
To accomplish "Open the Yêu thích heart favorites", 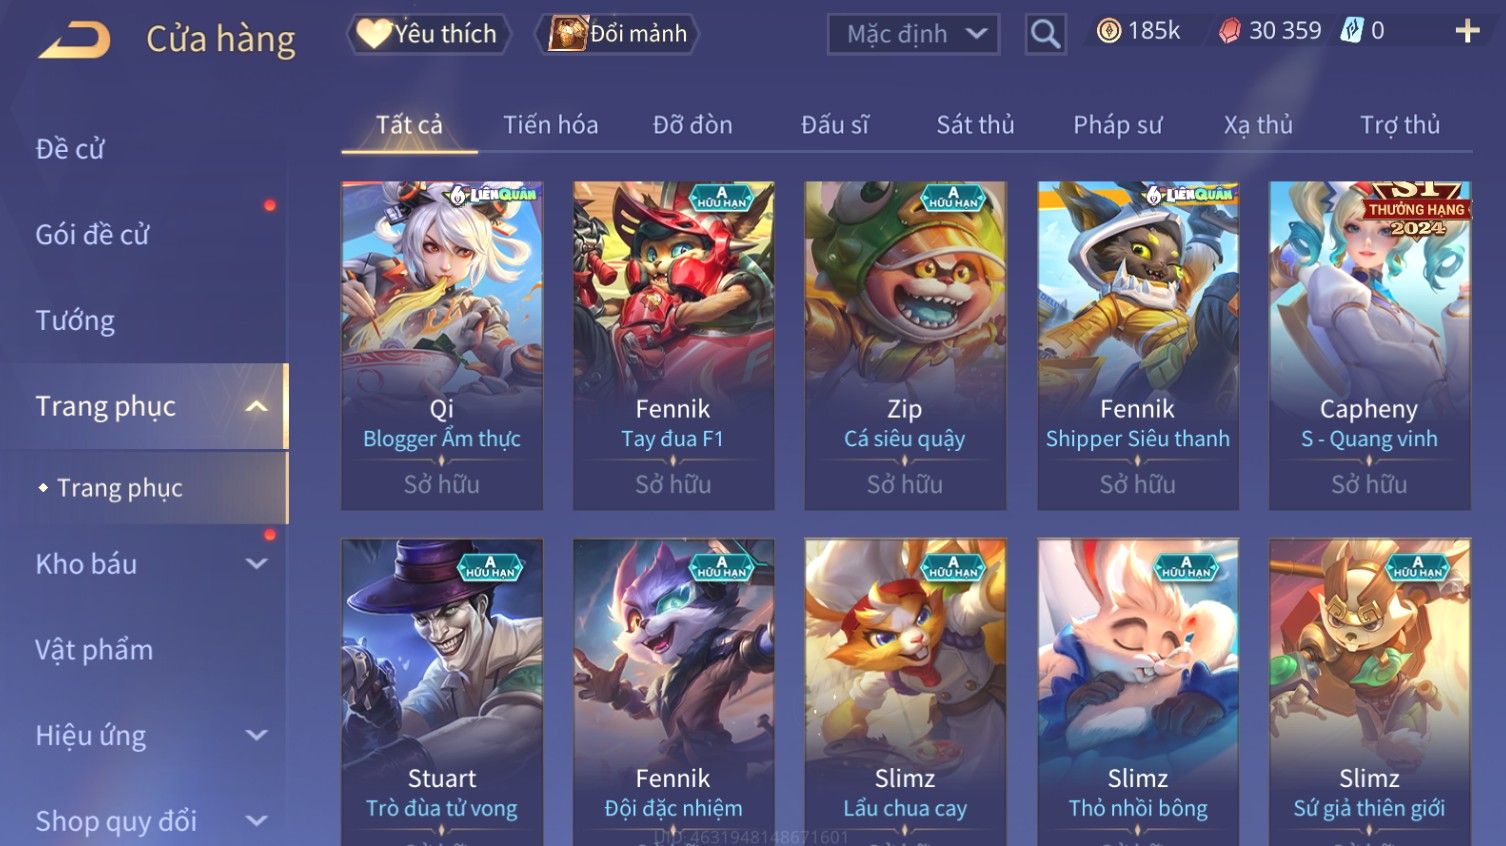I will [x=374, y=34].
